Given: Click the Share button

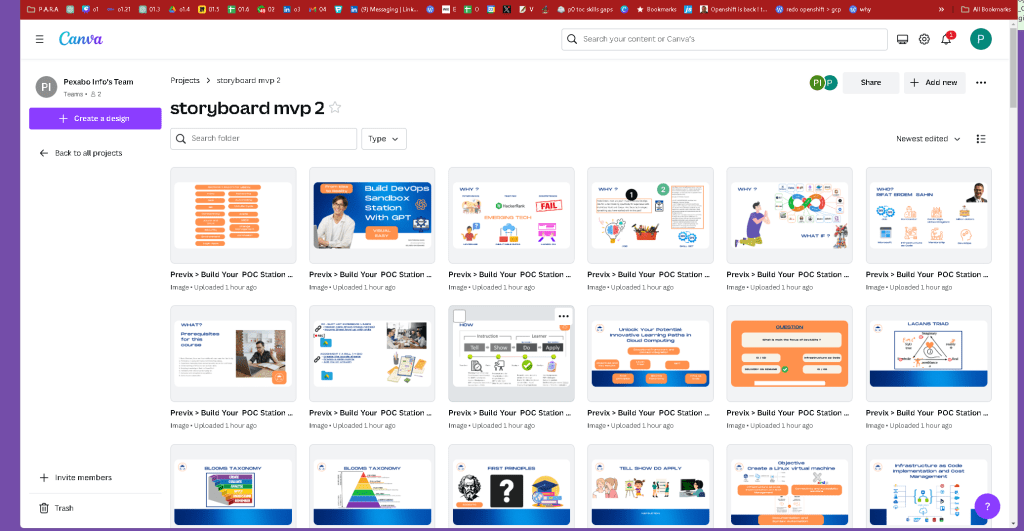Looking at the screenshot, I should pyautogui.click(x=871, y=83).
